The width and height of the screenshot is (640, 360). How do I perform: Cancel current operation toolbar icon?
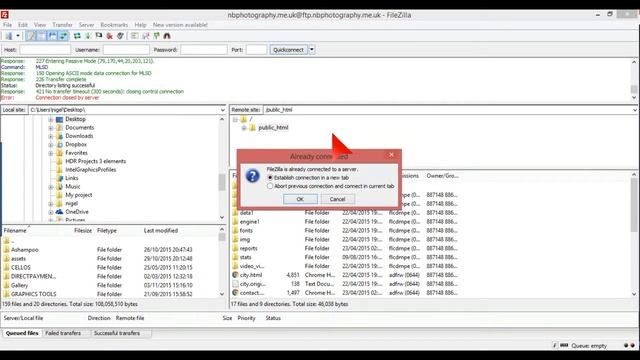click(x=99, y=36)
